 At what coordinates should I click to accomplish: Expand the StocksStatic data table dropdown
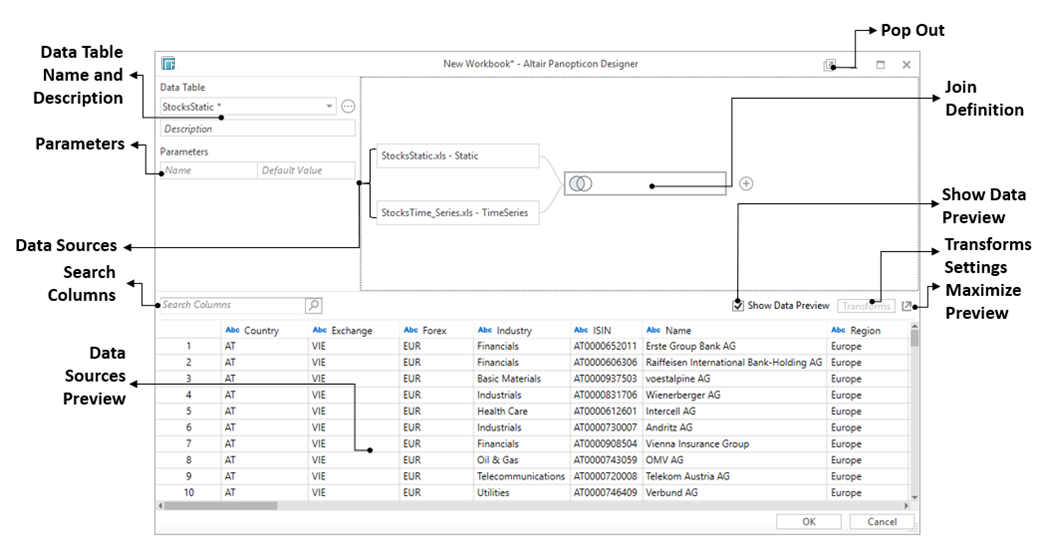(329, 106)
